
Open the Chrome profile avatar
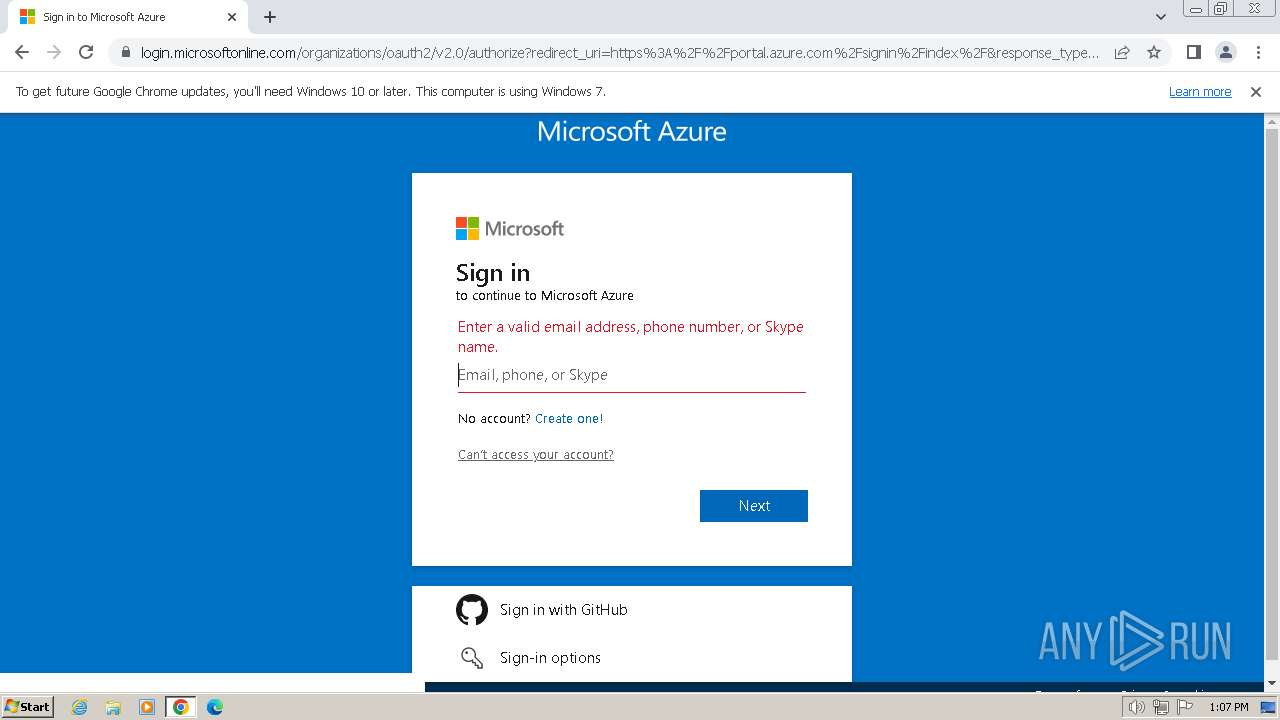point(1225,52)
